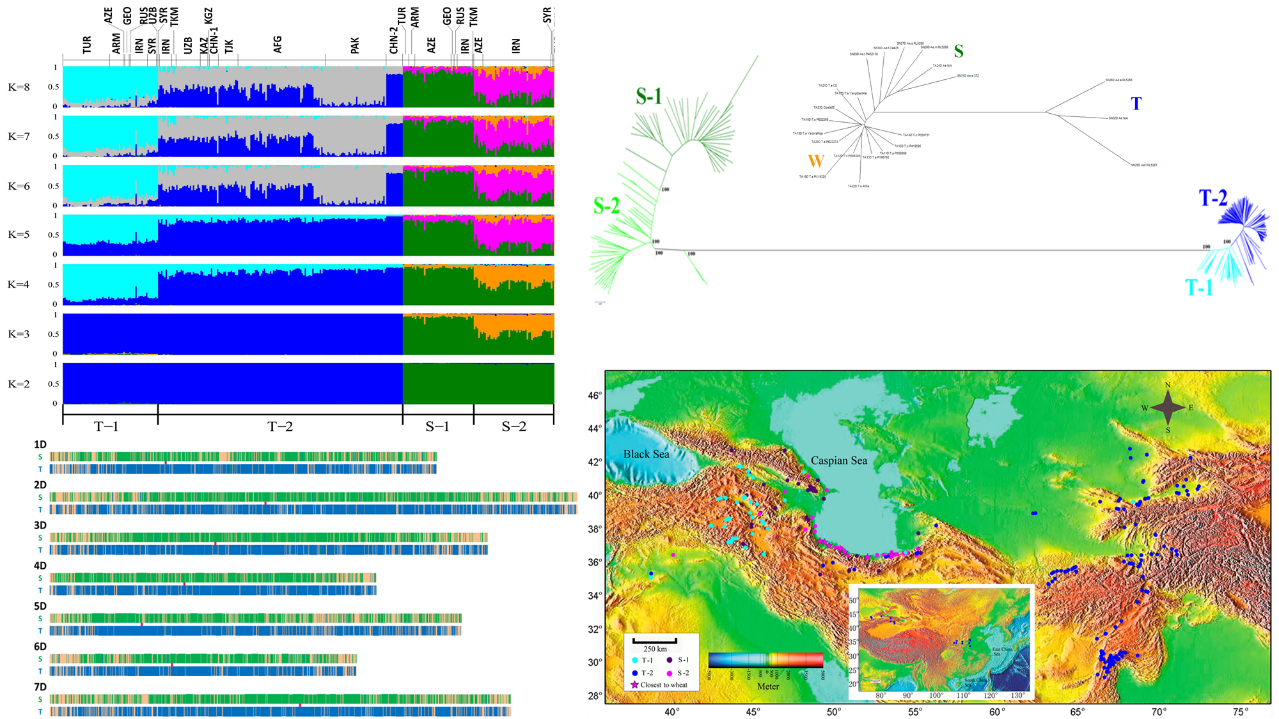1279x719 pixels.
Task: Click the 1D chromosome label
Action: pyautogui.click(x=41, y=444)
